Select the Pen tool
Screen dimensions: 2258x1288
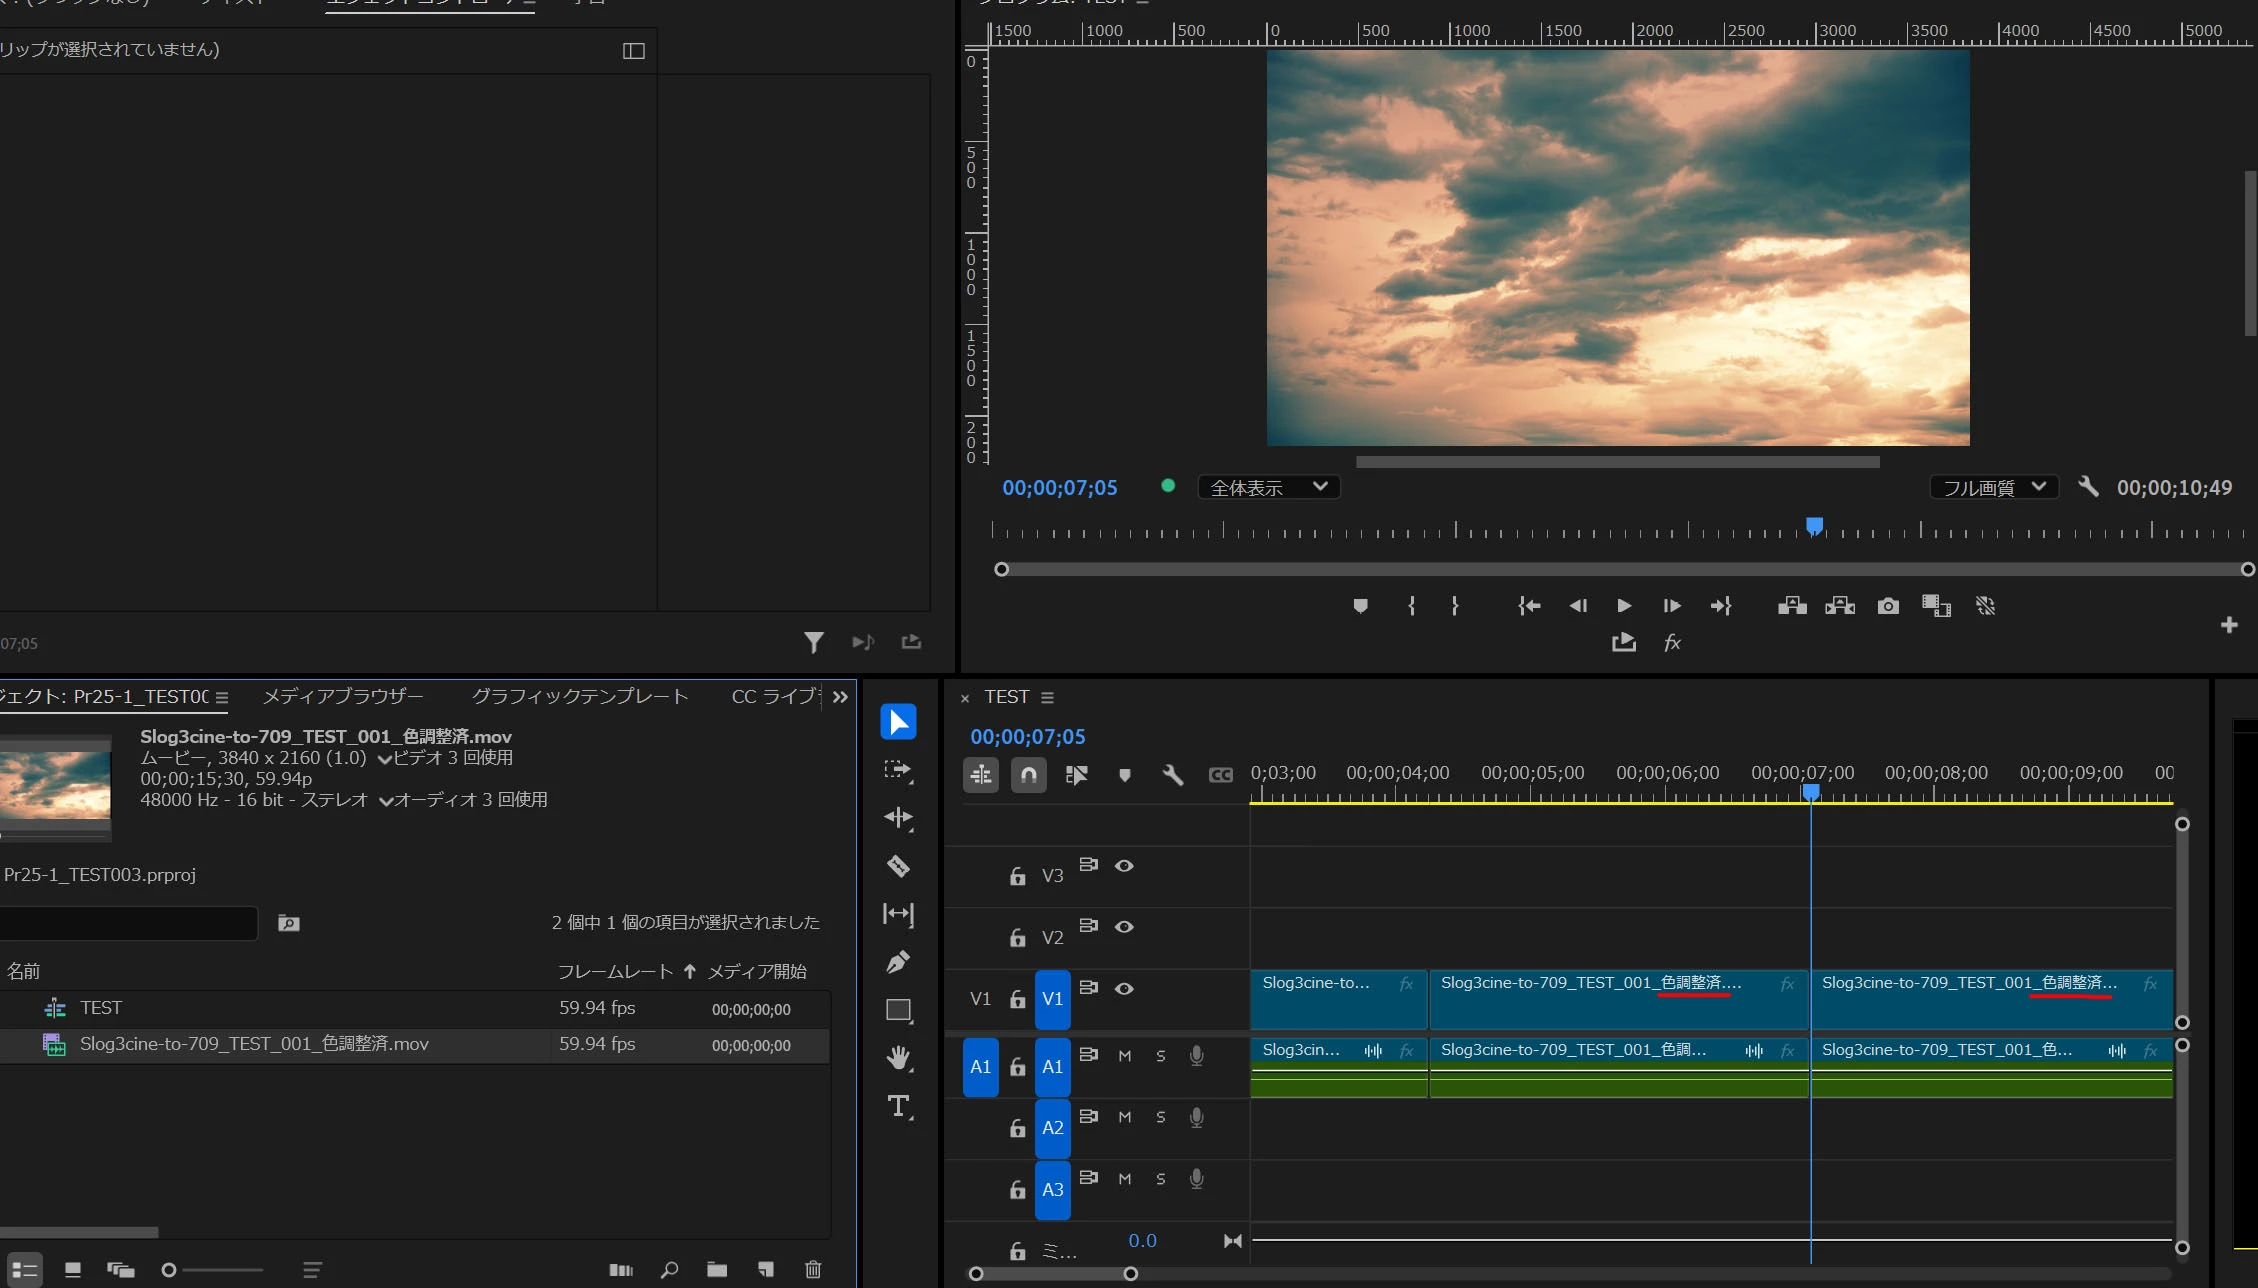click(x=898, y=962)
